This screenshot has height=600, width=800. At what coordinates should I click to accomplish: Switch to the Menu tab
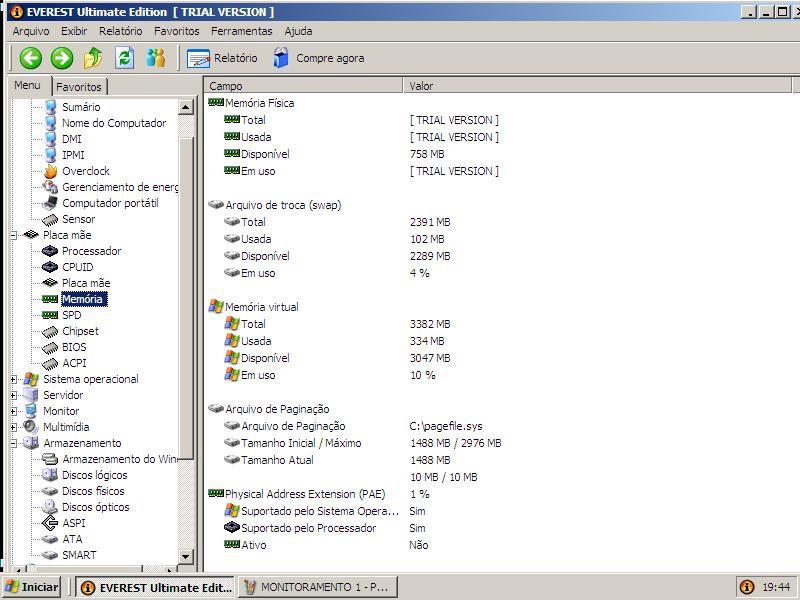click(x=28, y=85)
